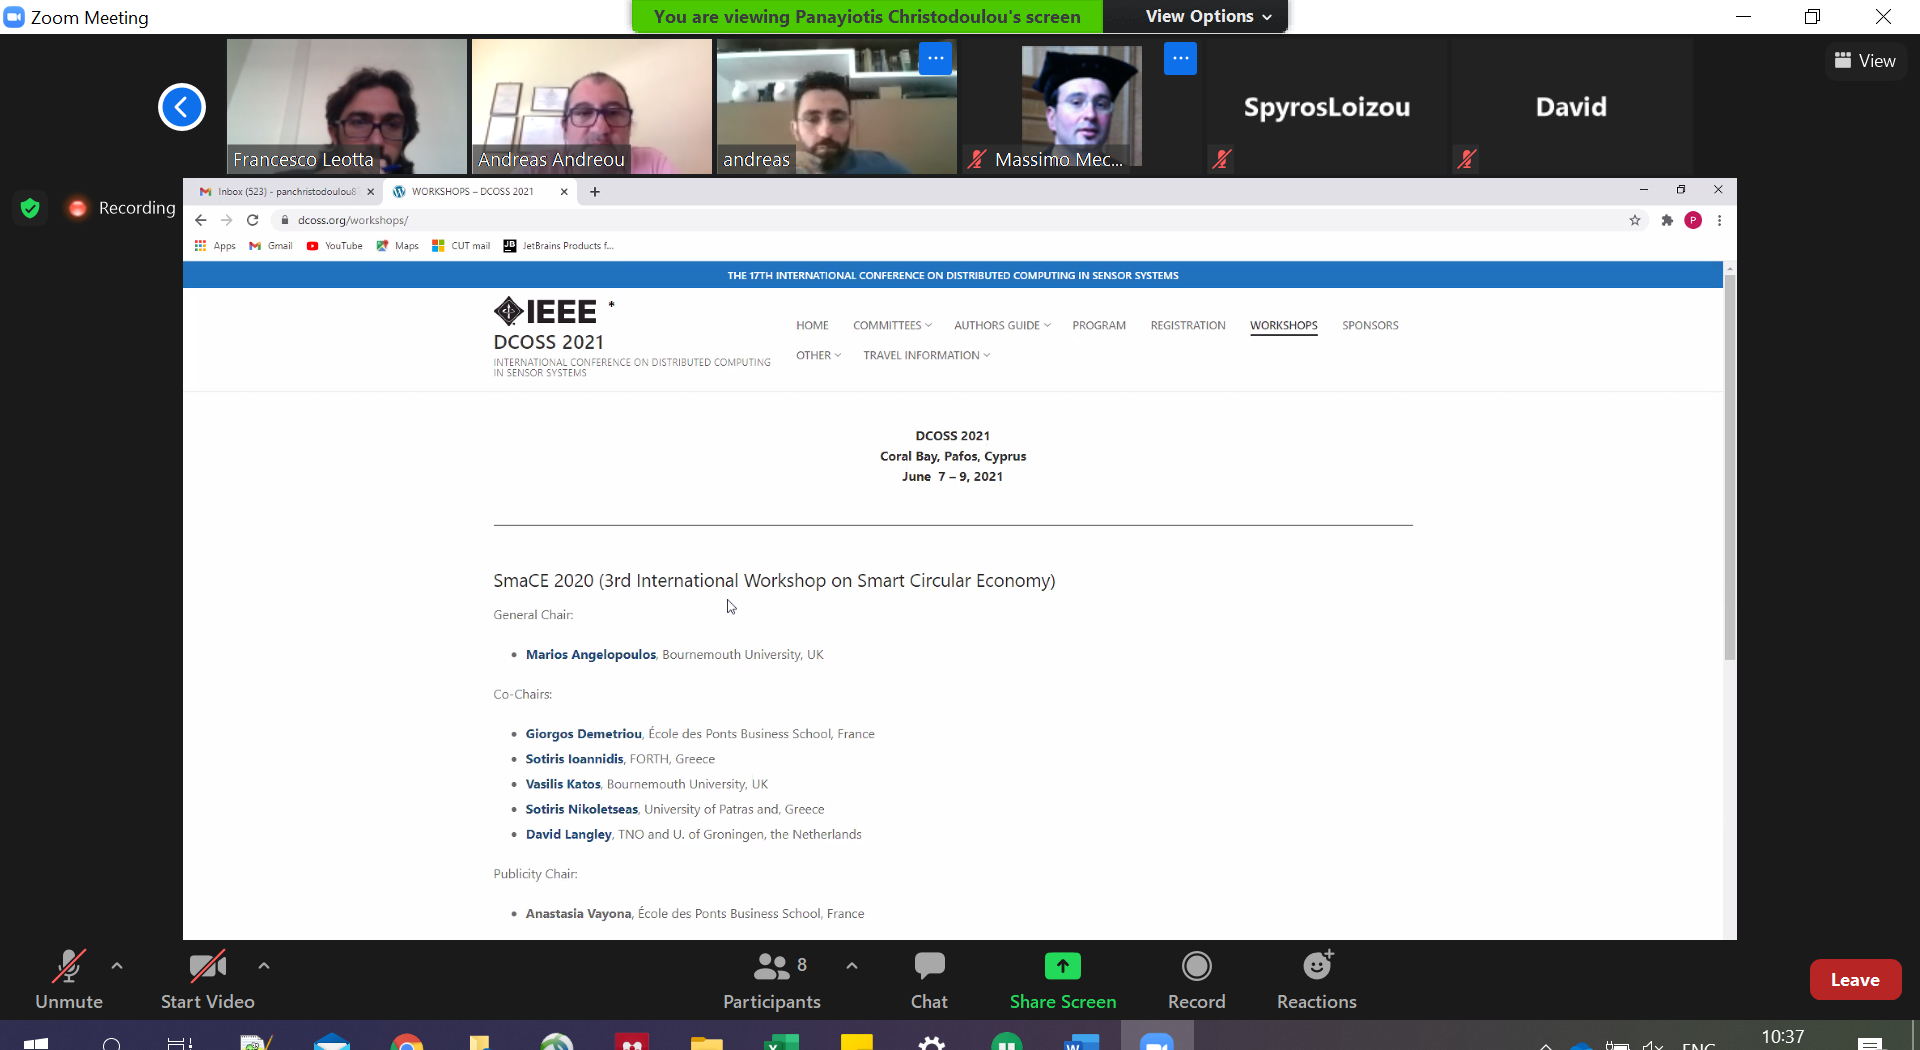Expand audio settings arrow beside Unmute
This screenshot has width=1920, height=1050.
pyautogui.click(x=117, y=966)
